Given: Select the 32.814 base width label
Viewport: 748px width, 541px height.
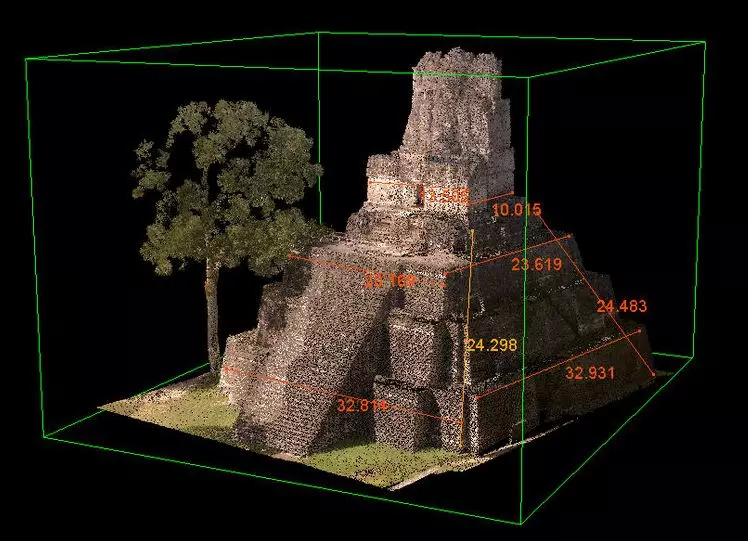Looking at the screenshot, I should [363, 406].
